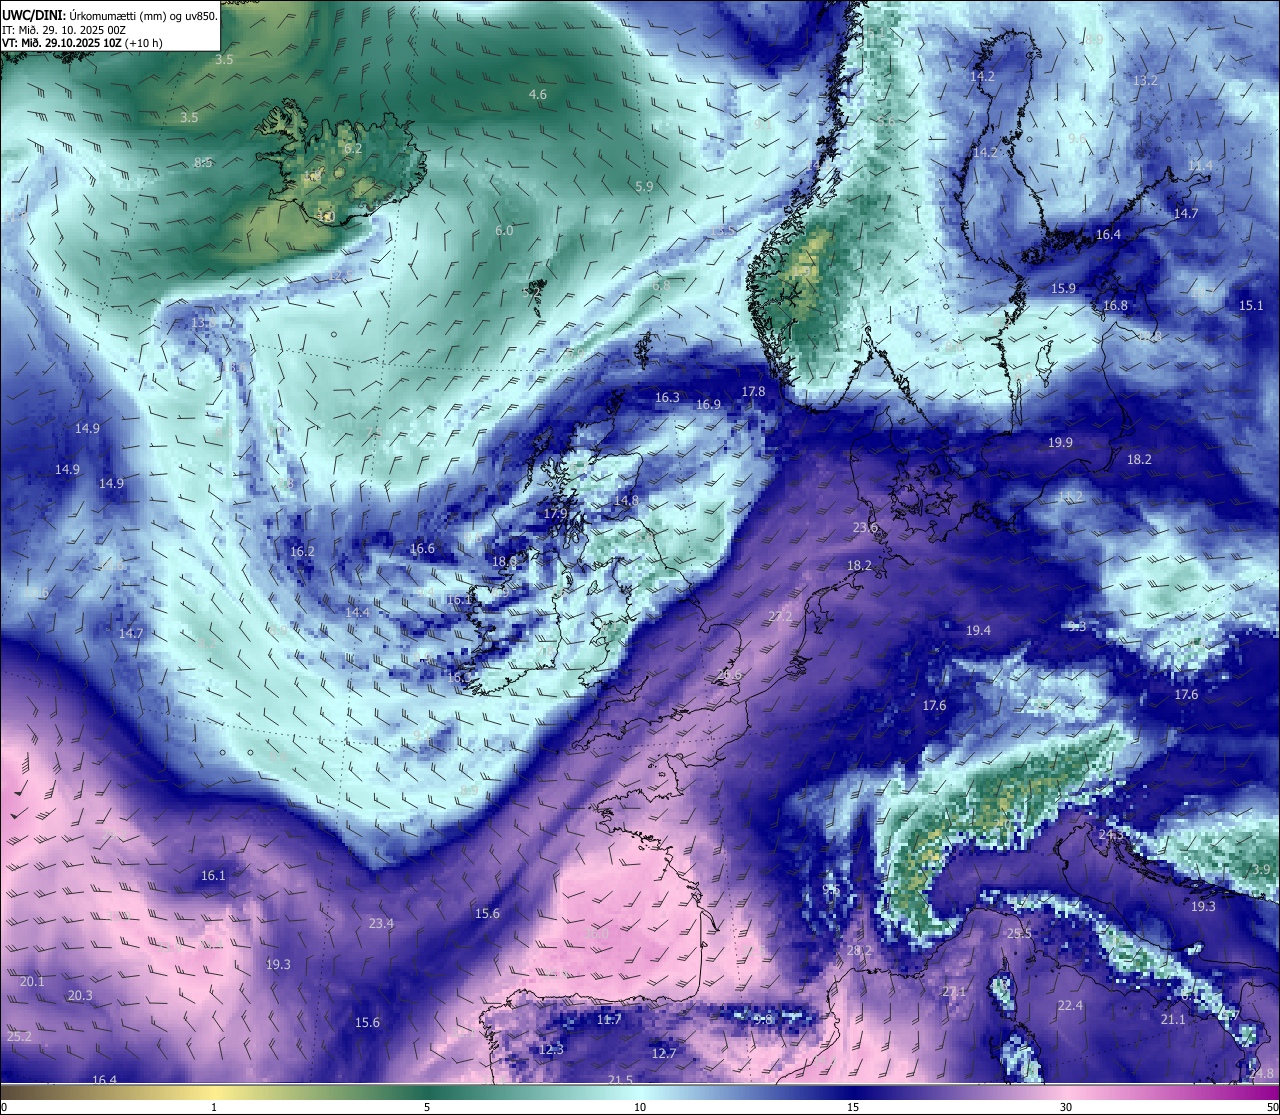
Task: Click the 6.2 value over Iceland
Action: [353, 149]
